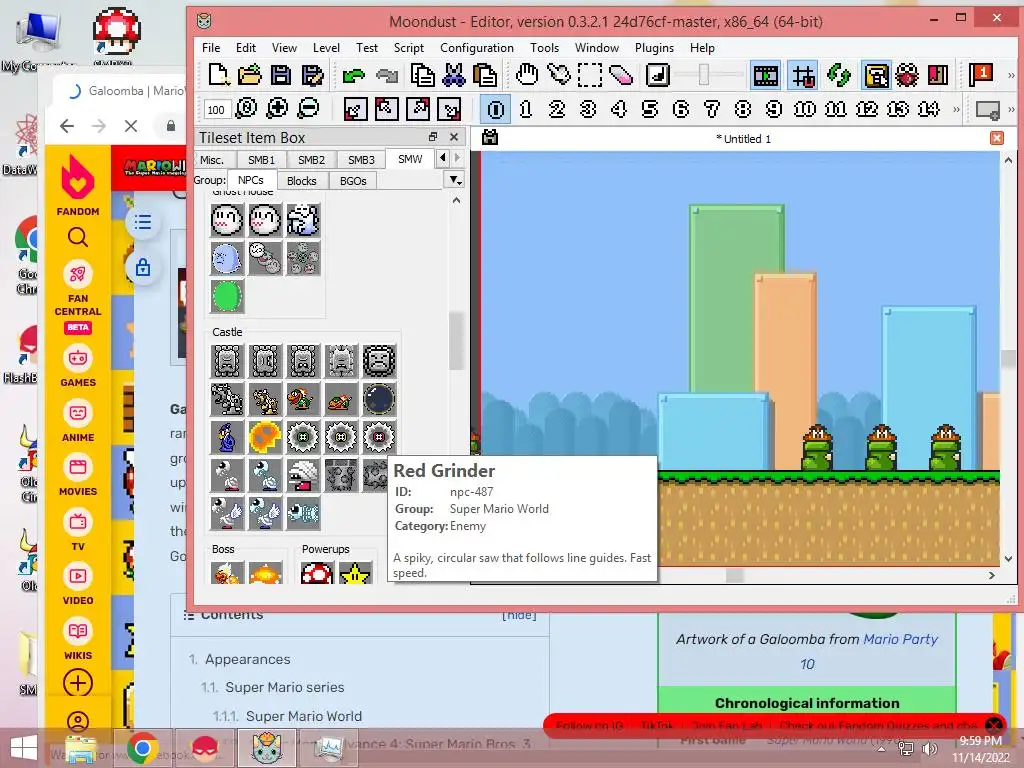Switch to section 0 button
This screenshot has height=768, width=1024.
495,108
